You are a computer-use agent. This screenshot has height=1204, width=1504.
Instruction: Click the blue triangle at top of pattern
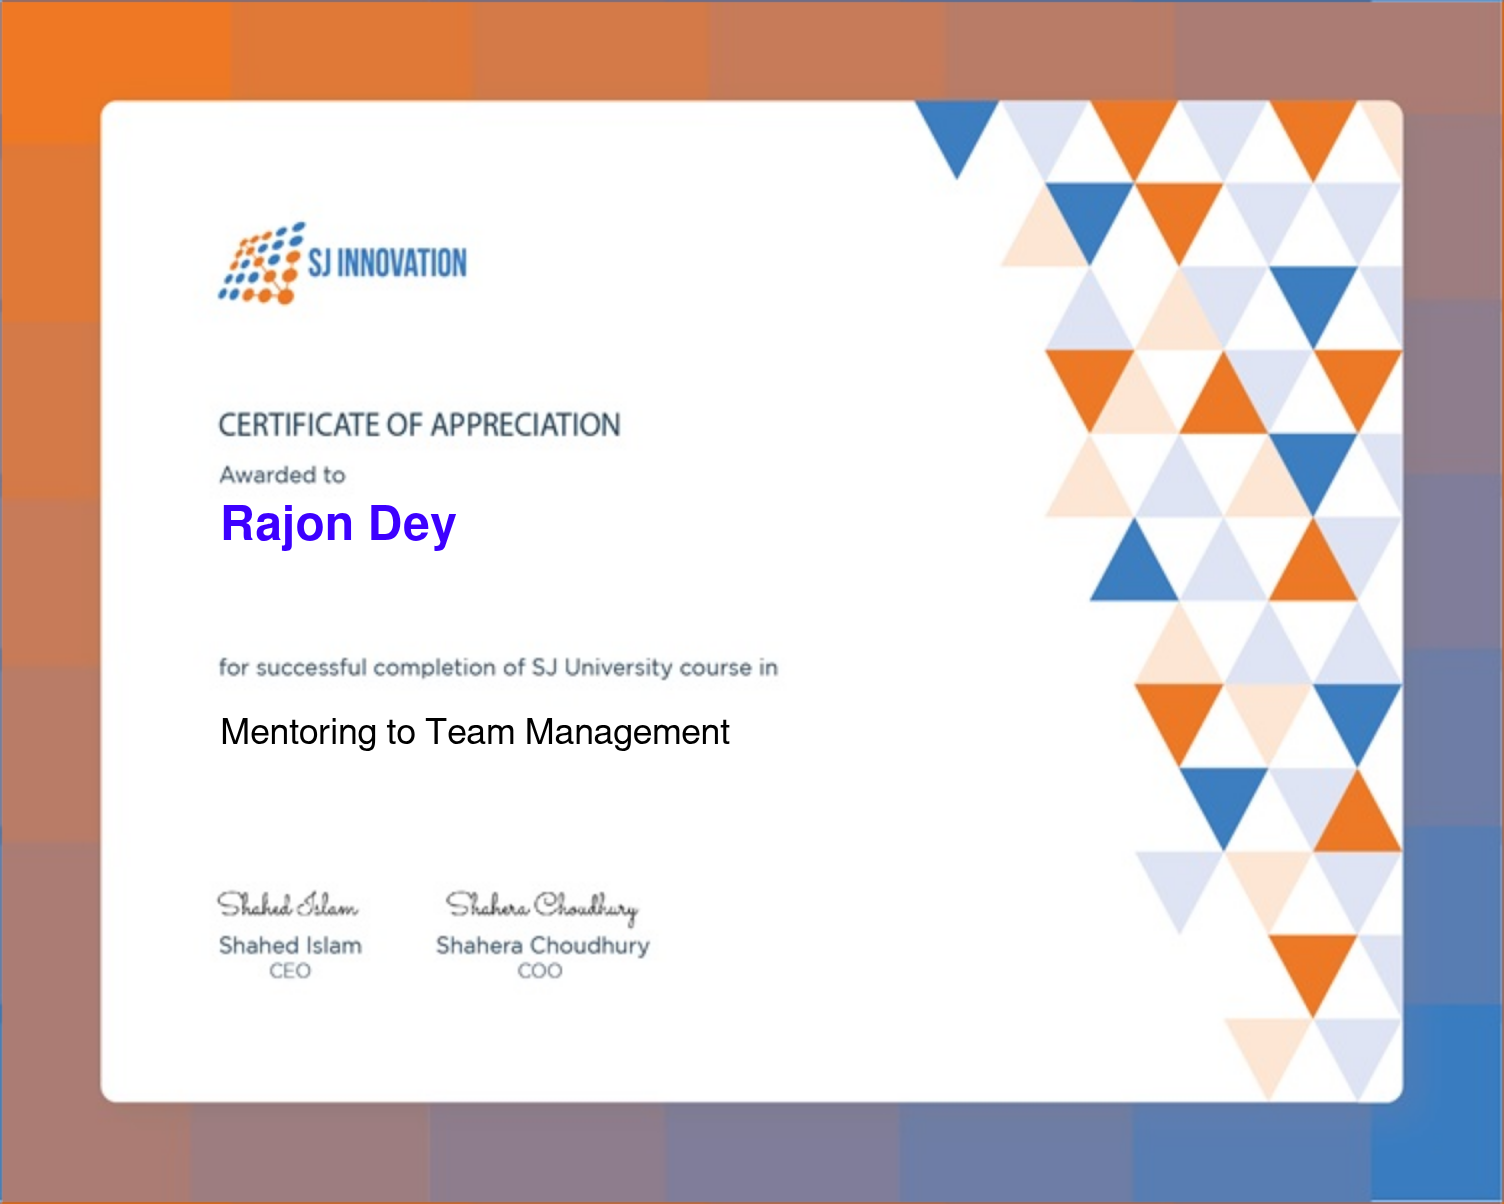coord(957,130)
